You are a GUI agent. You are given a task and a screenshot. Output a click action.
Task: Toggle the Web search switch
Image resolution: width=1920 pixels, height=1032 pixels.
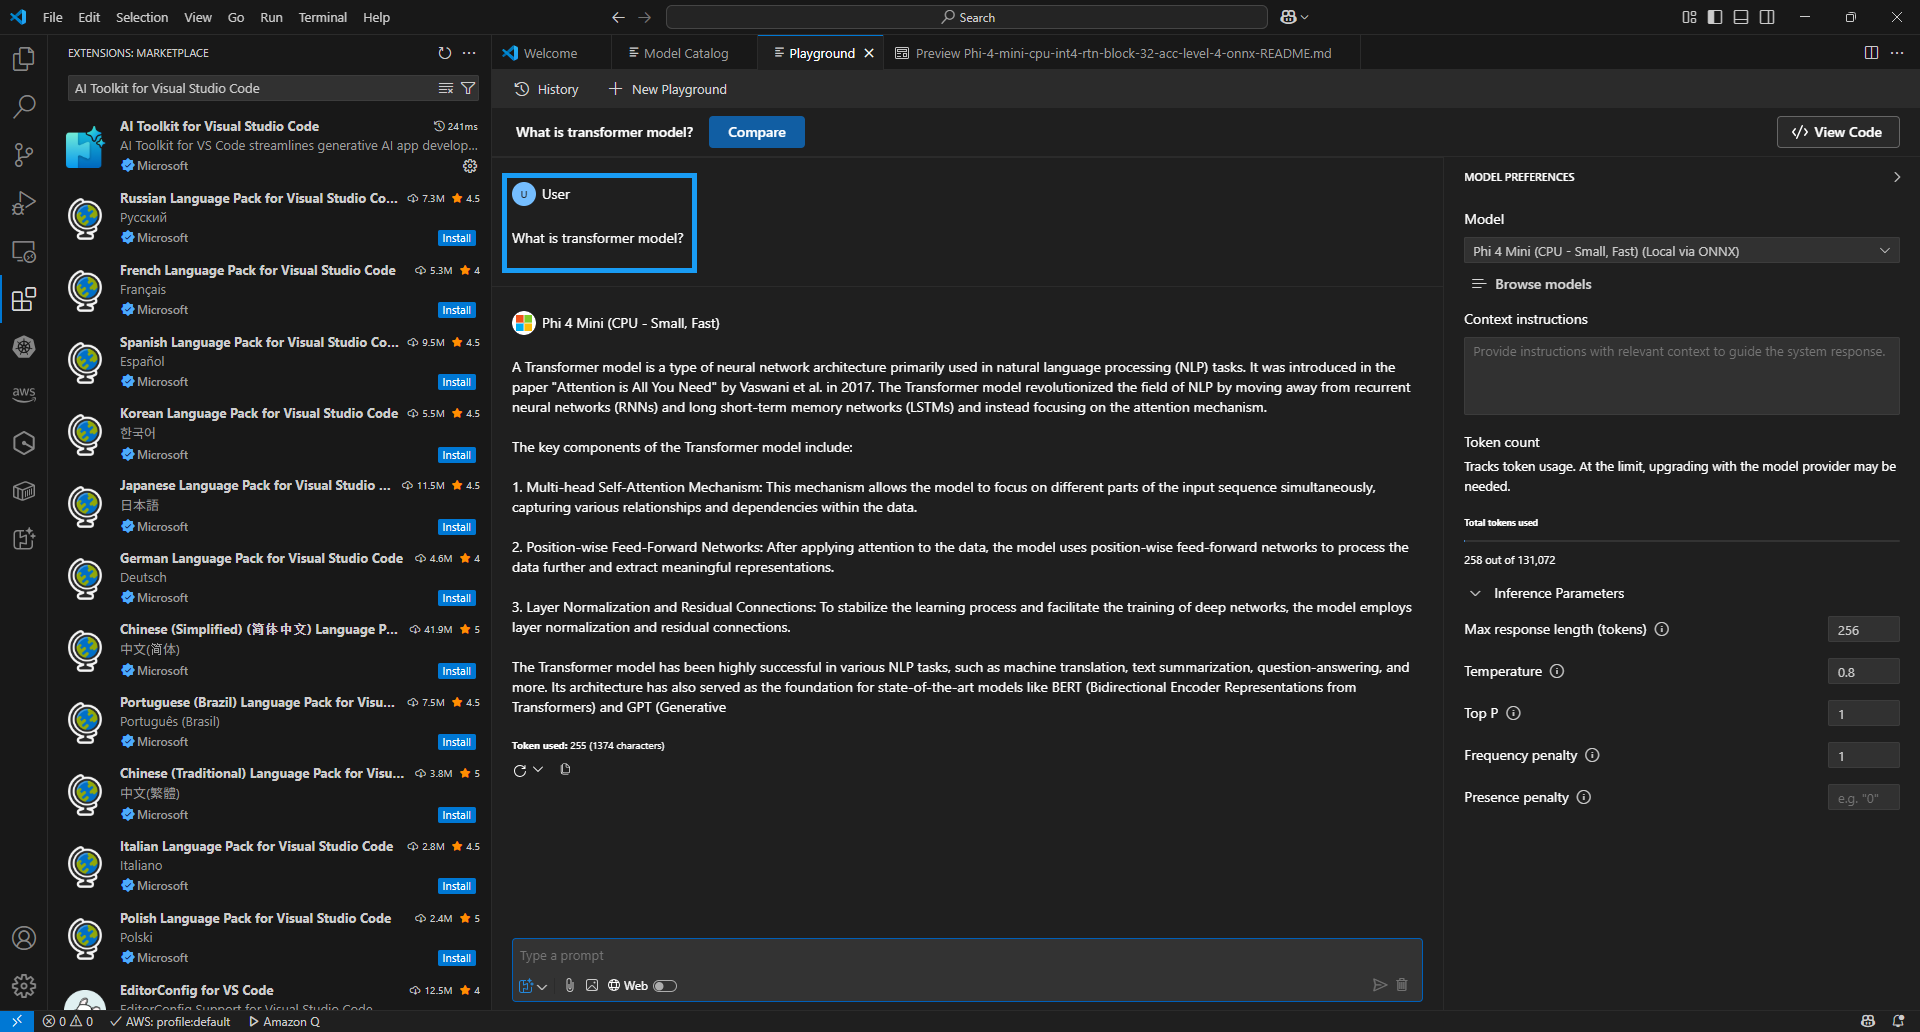665,986
